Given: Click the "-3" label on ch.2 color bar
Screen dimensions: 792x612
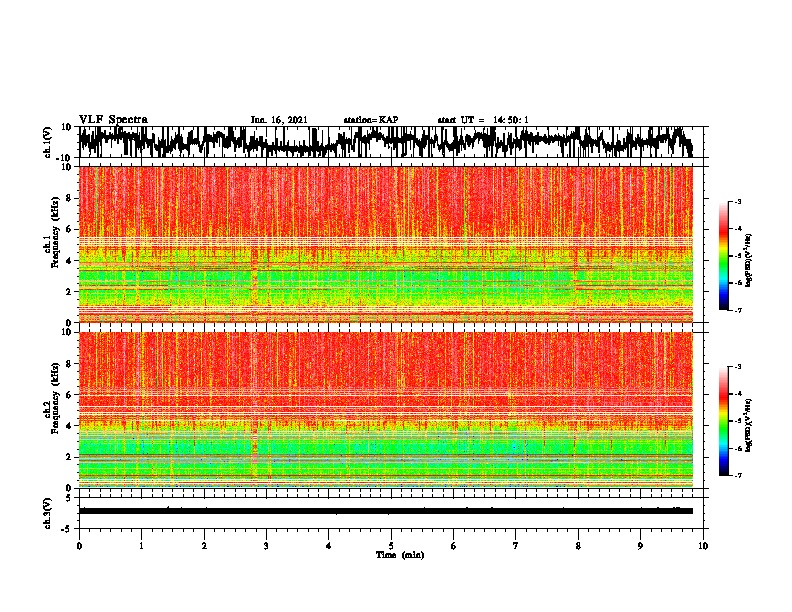Looking at the screenshot, I should point(737,367).
